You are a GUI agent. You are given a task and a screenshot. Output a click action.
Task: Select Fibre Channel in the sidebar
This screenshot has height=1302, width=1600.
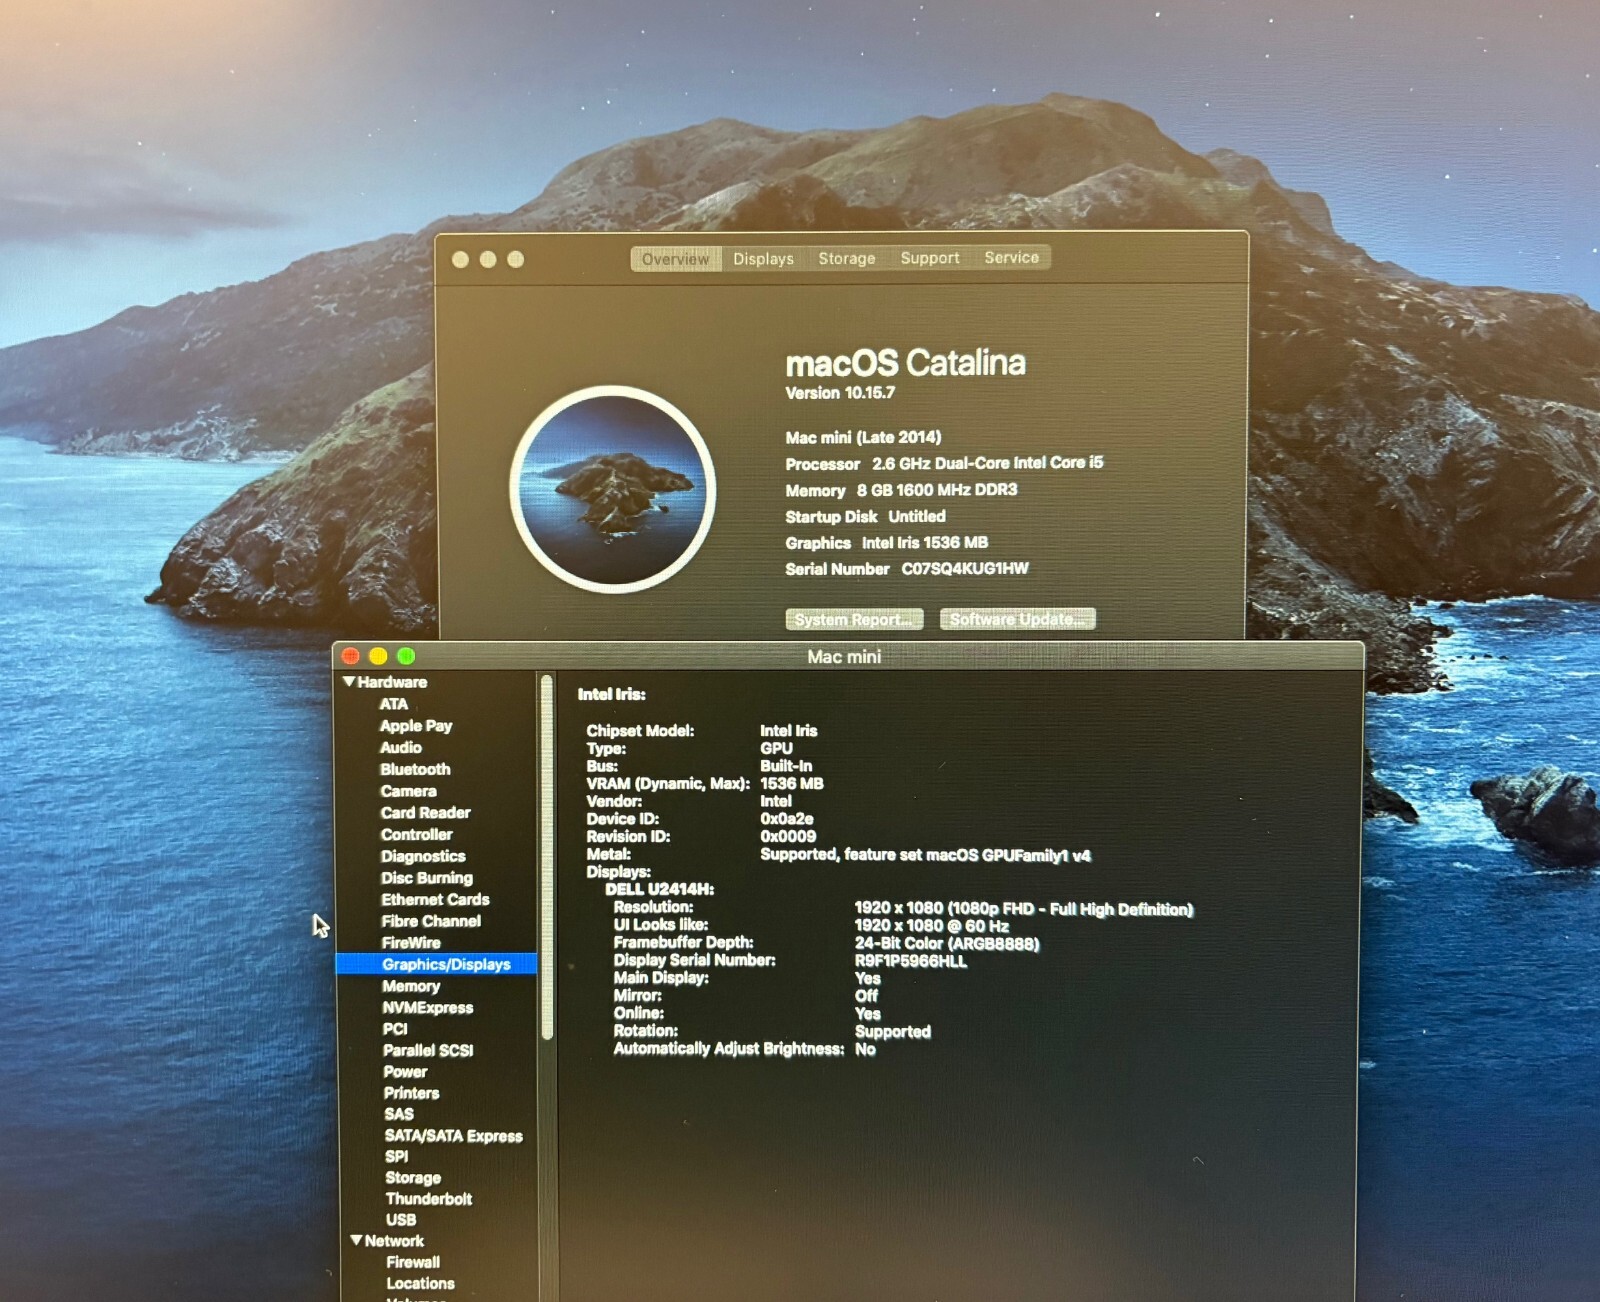coord(431,921)
